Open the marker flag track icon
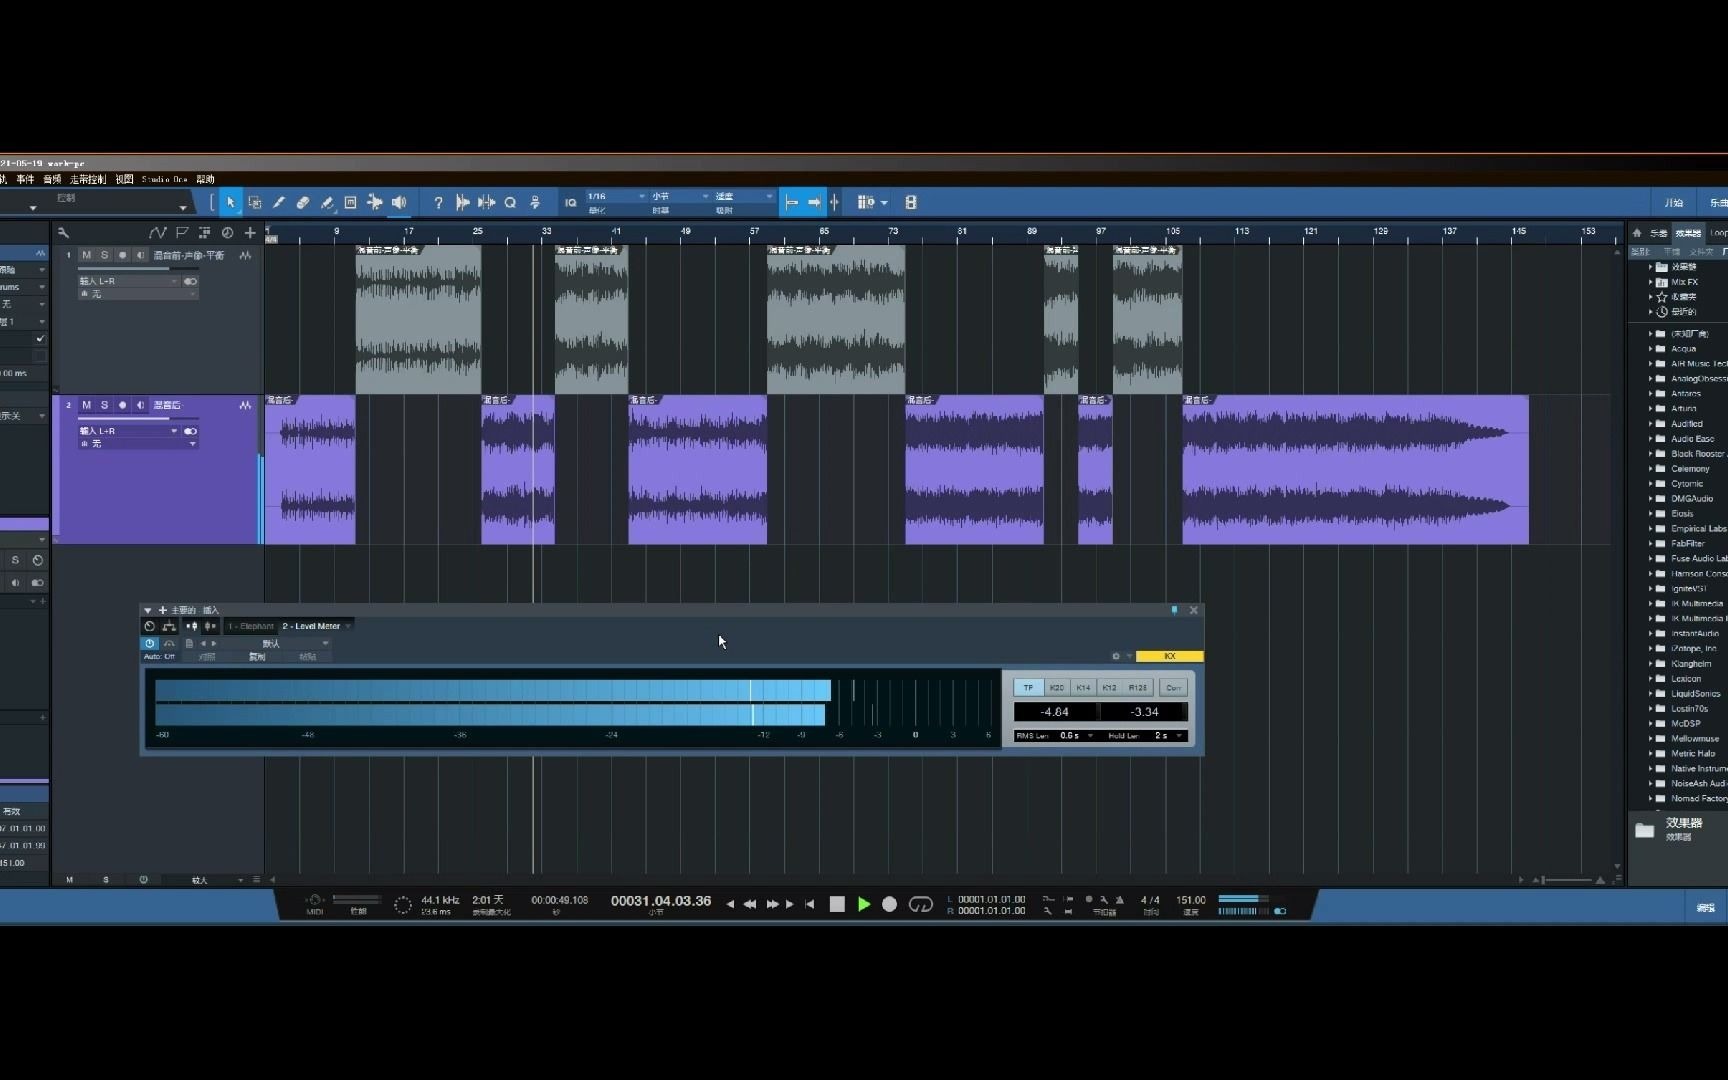This screenshot has height=1080, width=1728. [181, 233]
